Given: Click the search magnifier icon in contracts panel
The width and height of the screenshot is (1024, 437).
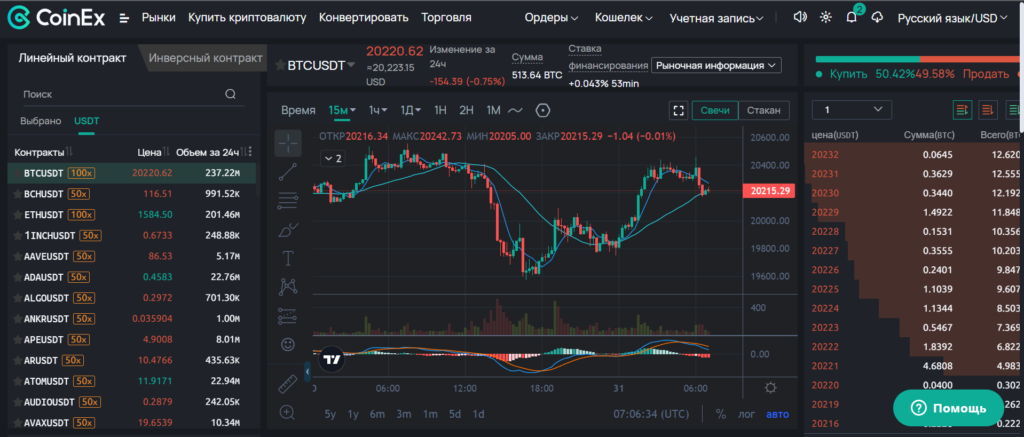Looking at the screenshot, I should coord(231,94).
